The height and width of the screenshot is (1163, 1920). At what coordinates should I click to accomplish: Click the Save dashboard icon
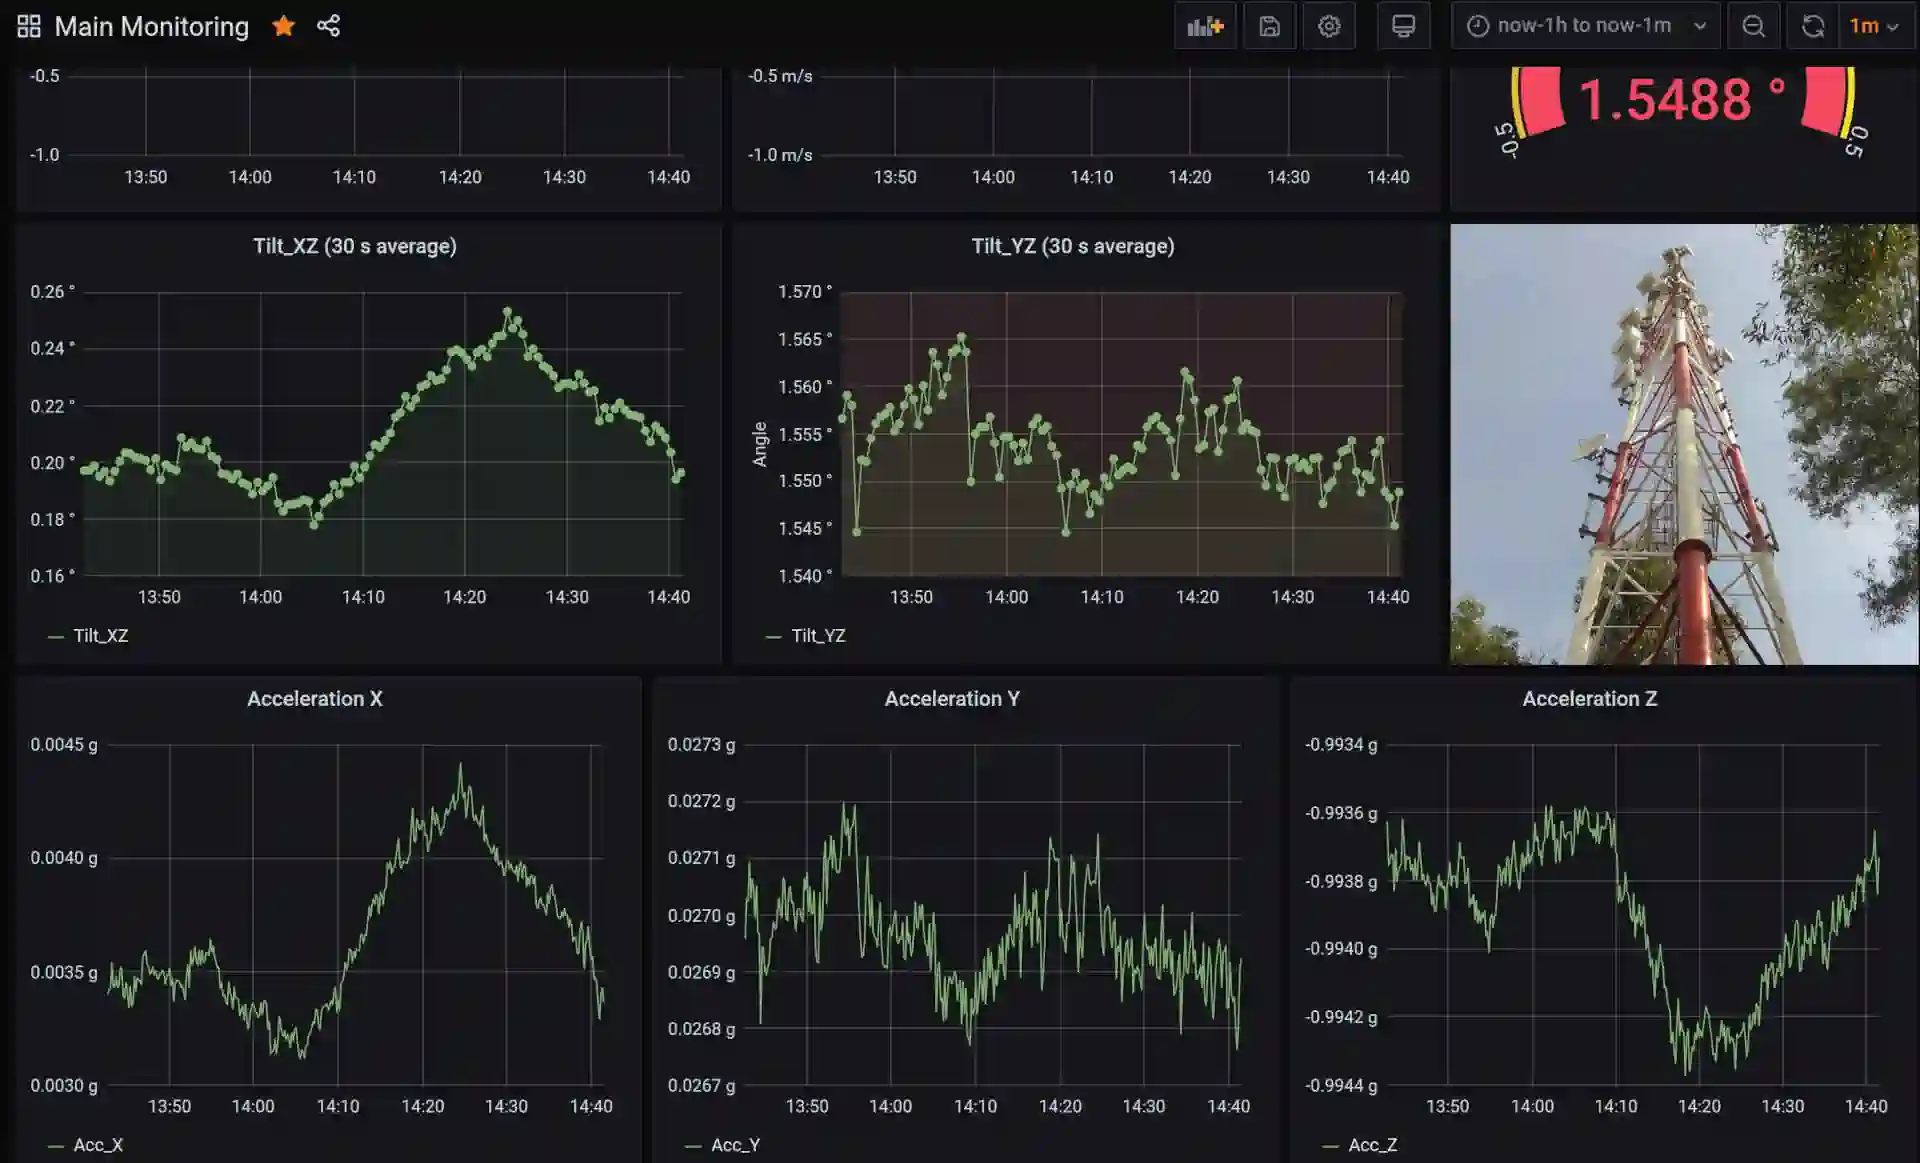click(1269, 26)
